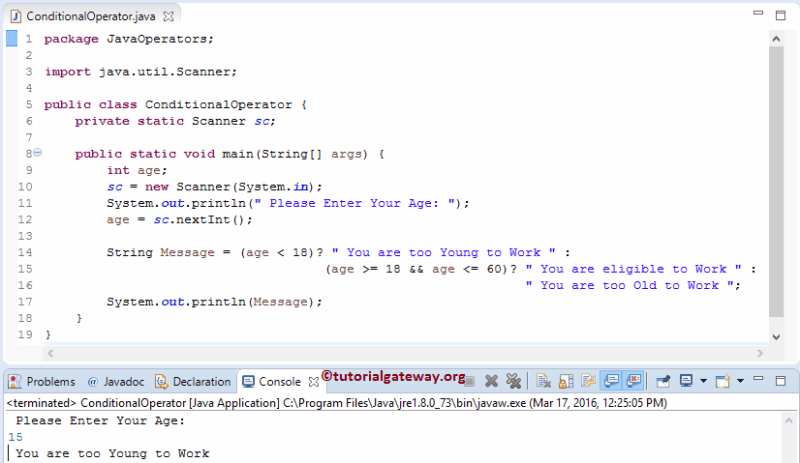Screen dimensions: 800x463
Task: Pin the Console view
Action: click(663, 381)
